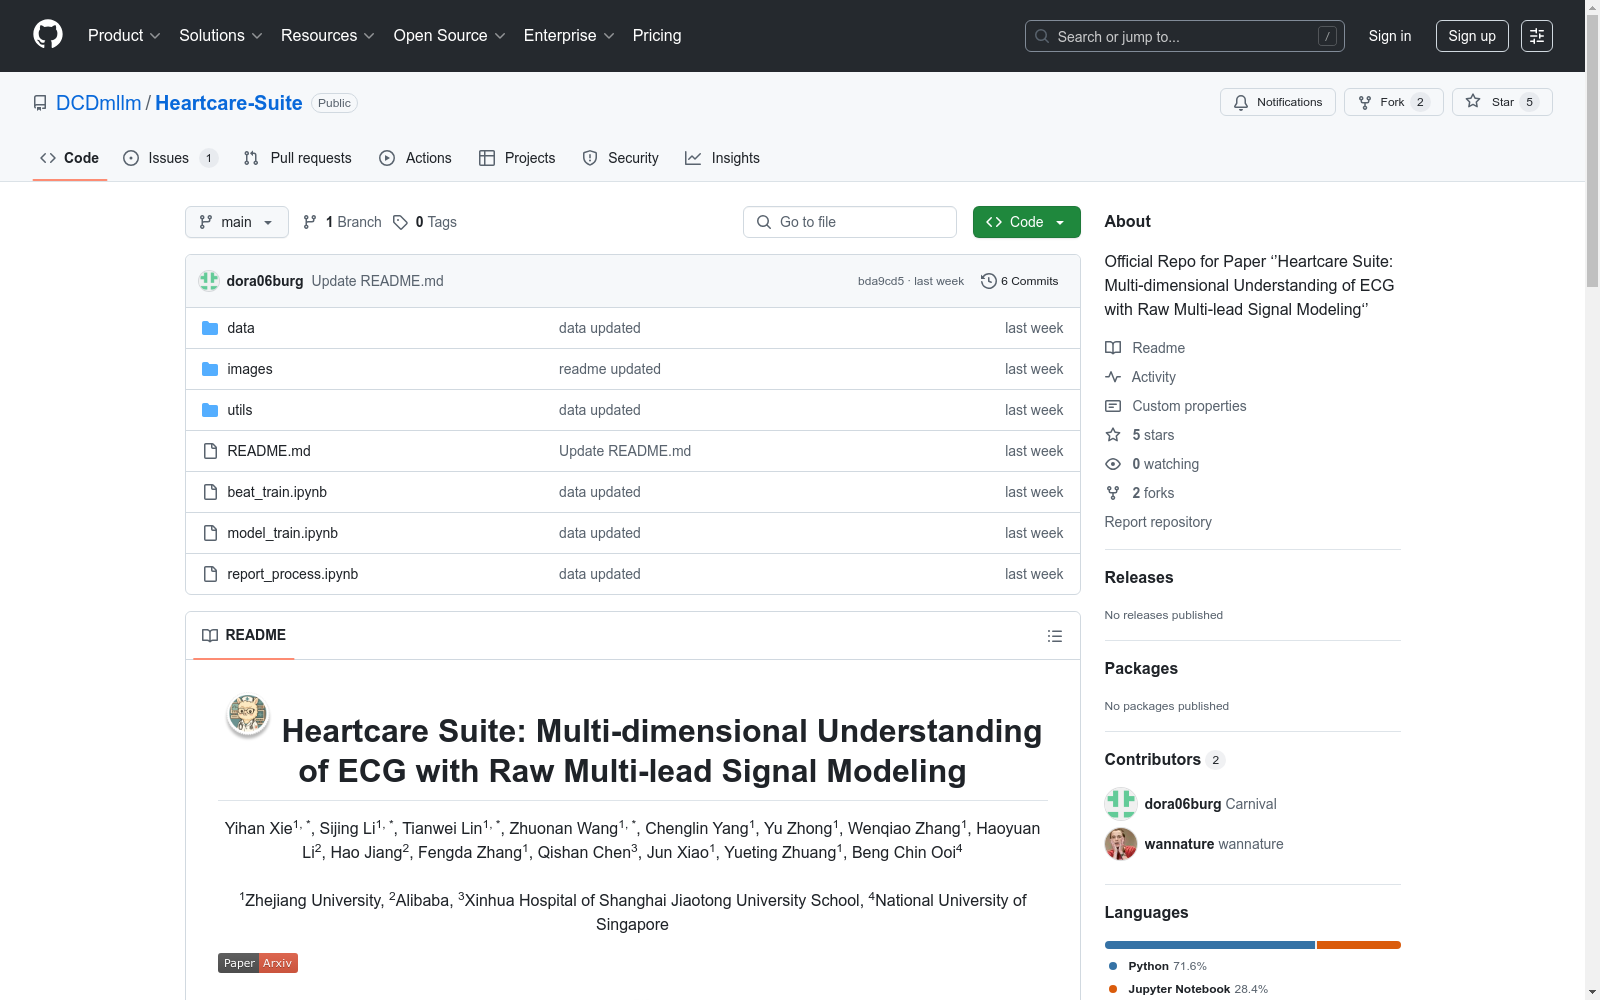Click the commit history clock icon
Image resolution: width=1600 pixels, height=1000 pixels.
pyautogui.click(x=989, y=281)
